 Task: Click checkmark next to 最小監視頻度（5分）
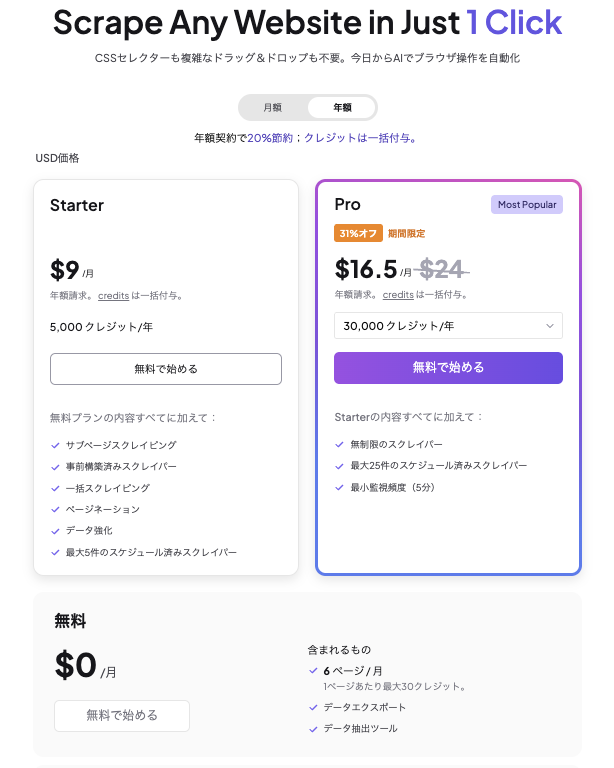pos(339,488)
